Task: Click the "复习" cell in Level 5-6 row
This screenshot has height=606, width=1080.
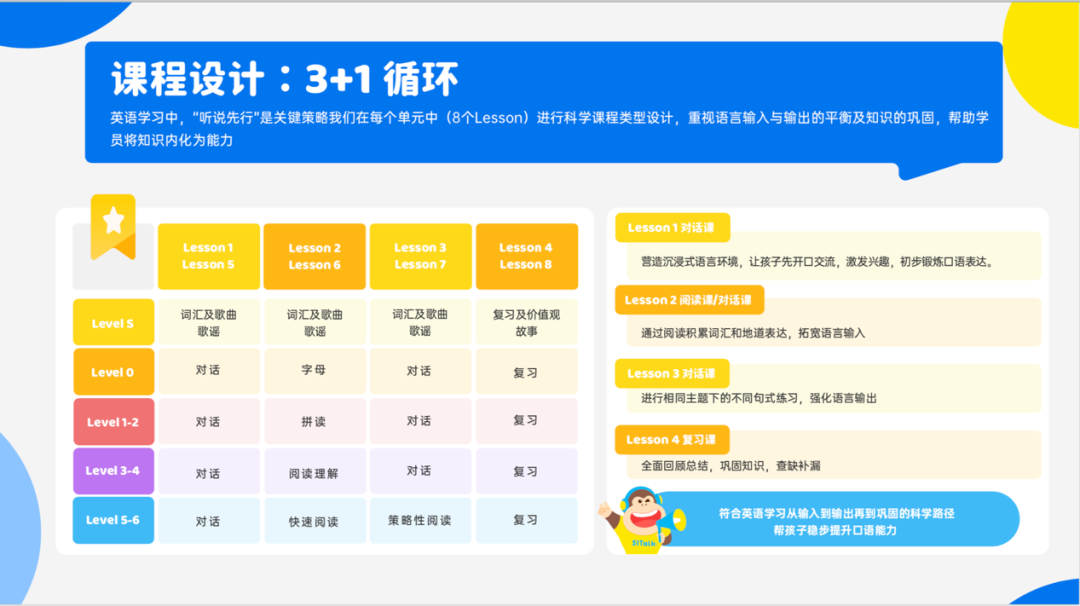Action: [526, 521]
